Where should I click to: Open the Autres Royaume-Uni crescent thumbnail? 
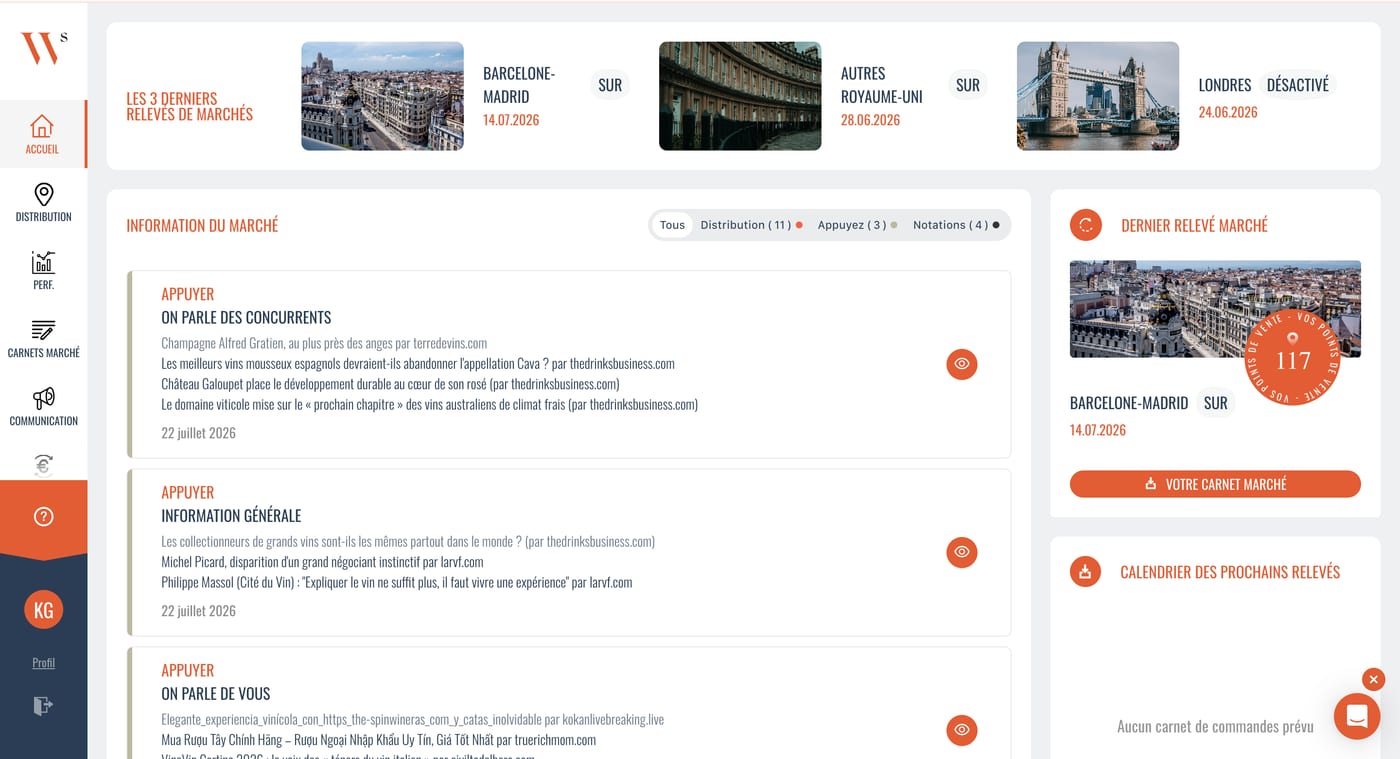[x=740, y=96]
